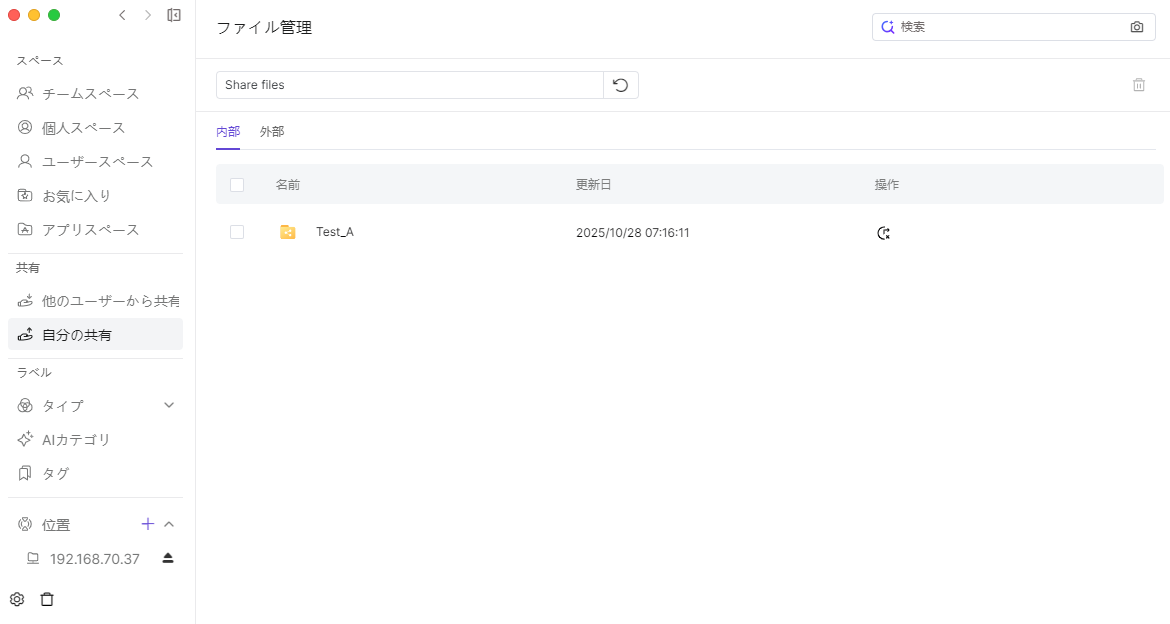The width and height of the screenshot is (1170, 624).
Task: Eject the 192.168.70.37 location
Action: click(168, 558)
